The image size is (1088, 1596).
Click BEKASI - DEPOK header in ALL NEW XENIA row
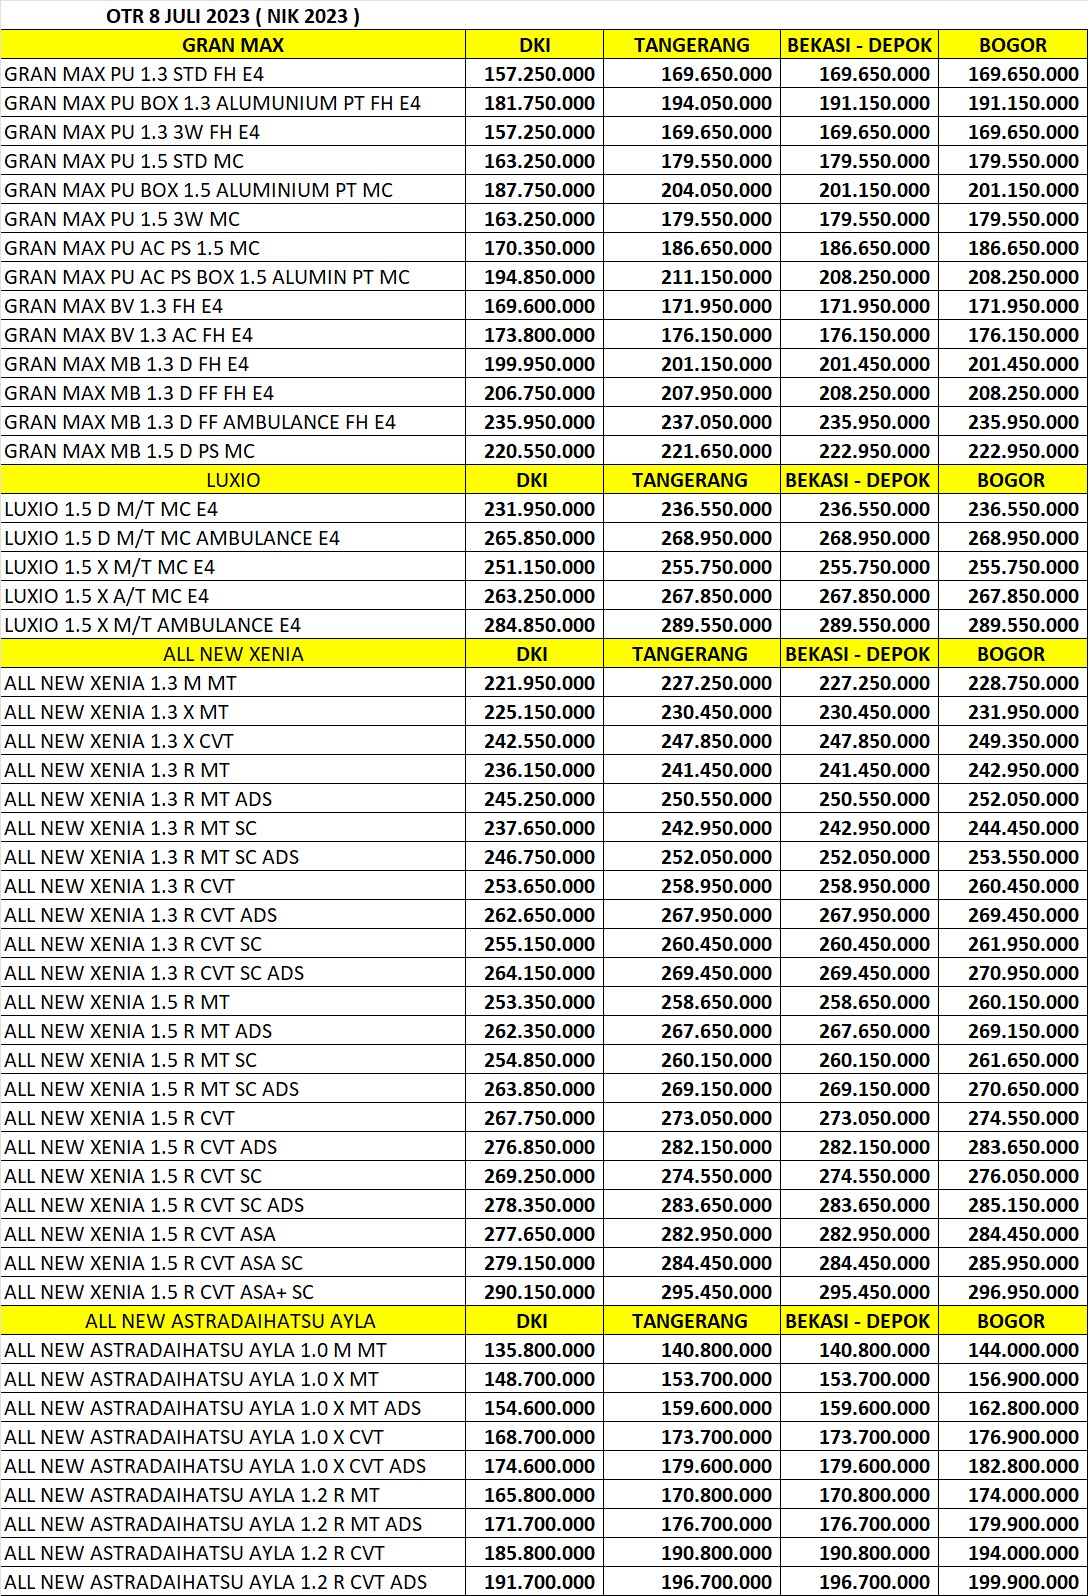[x=858, y=654]
